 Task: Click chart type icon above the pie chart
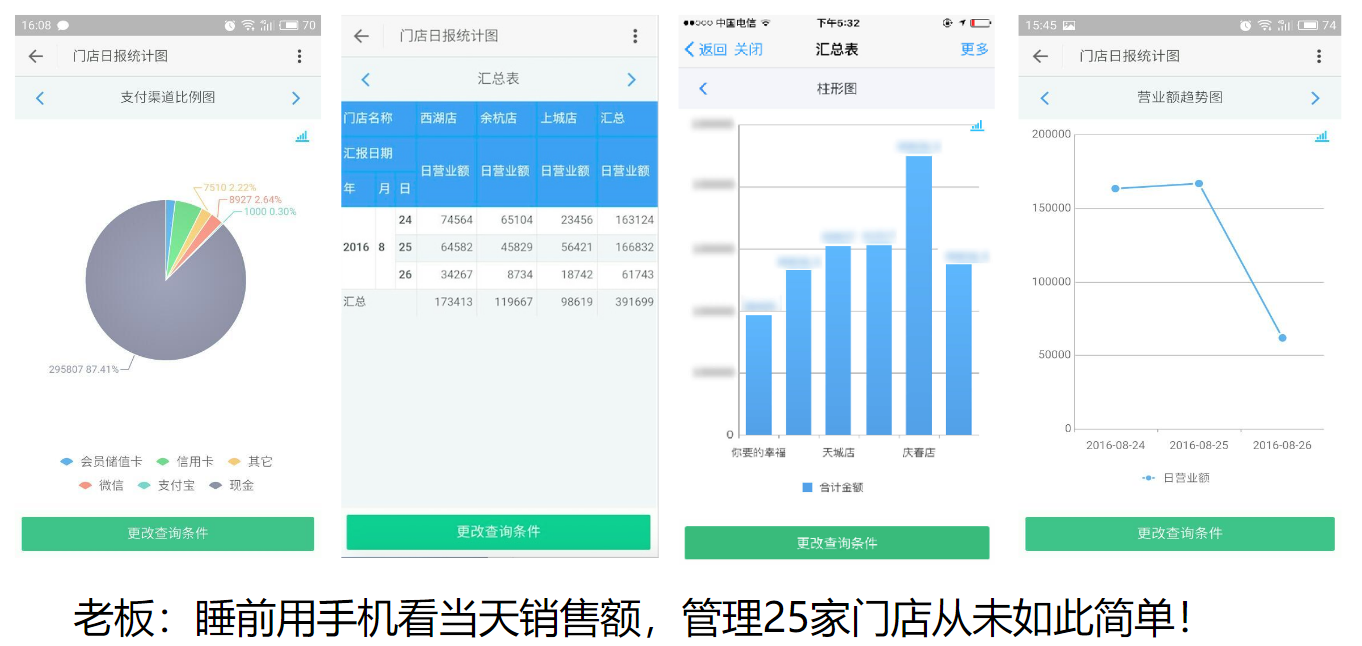(x=302, y=137)
